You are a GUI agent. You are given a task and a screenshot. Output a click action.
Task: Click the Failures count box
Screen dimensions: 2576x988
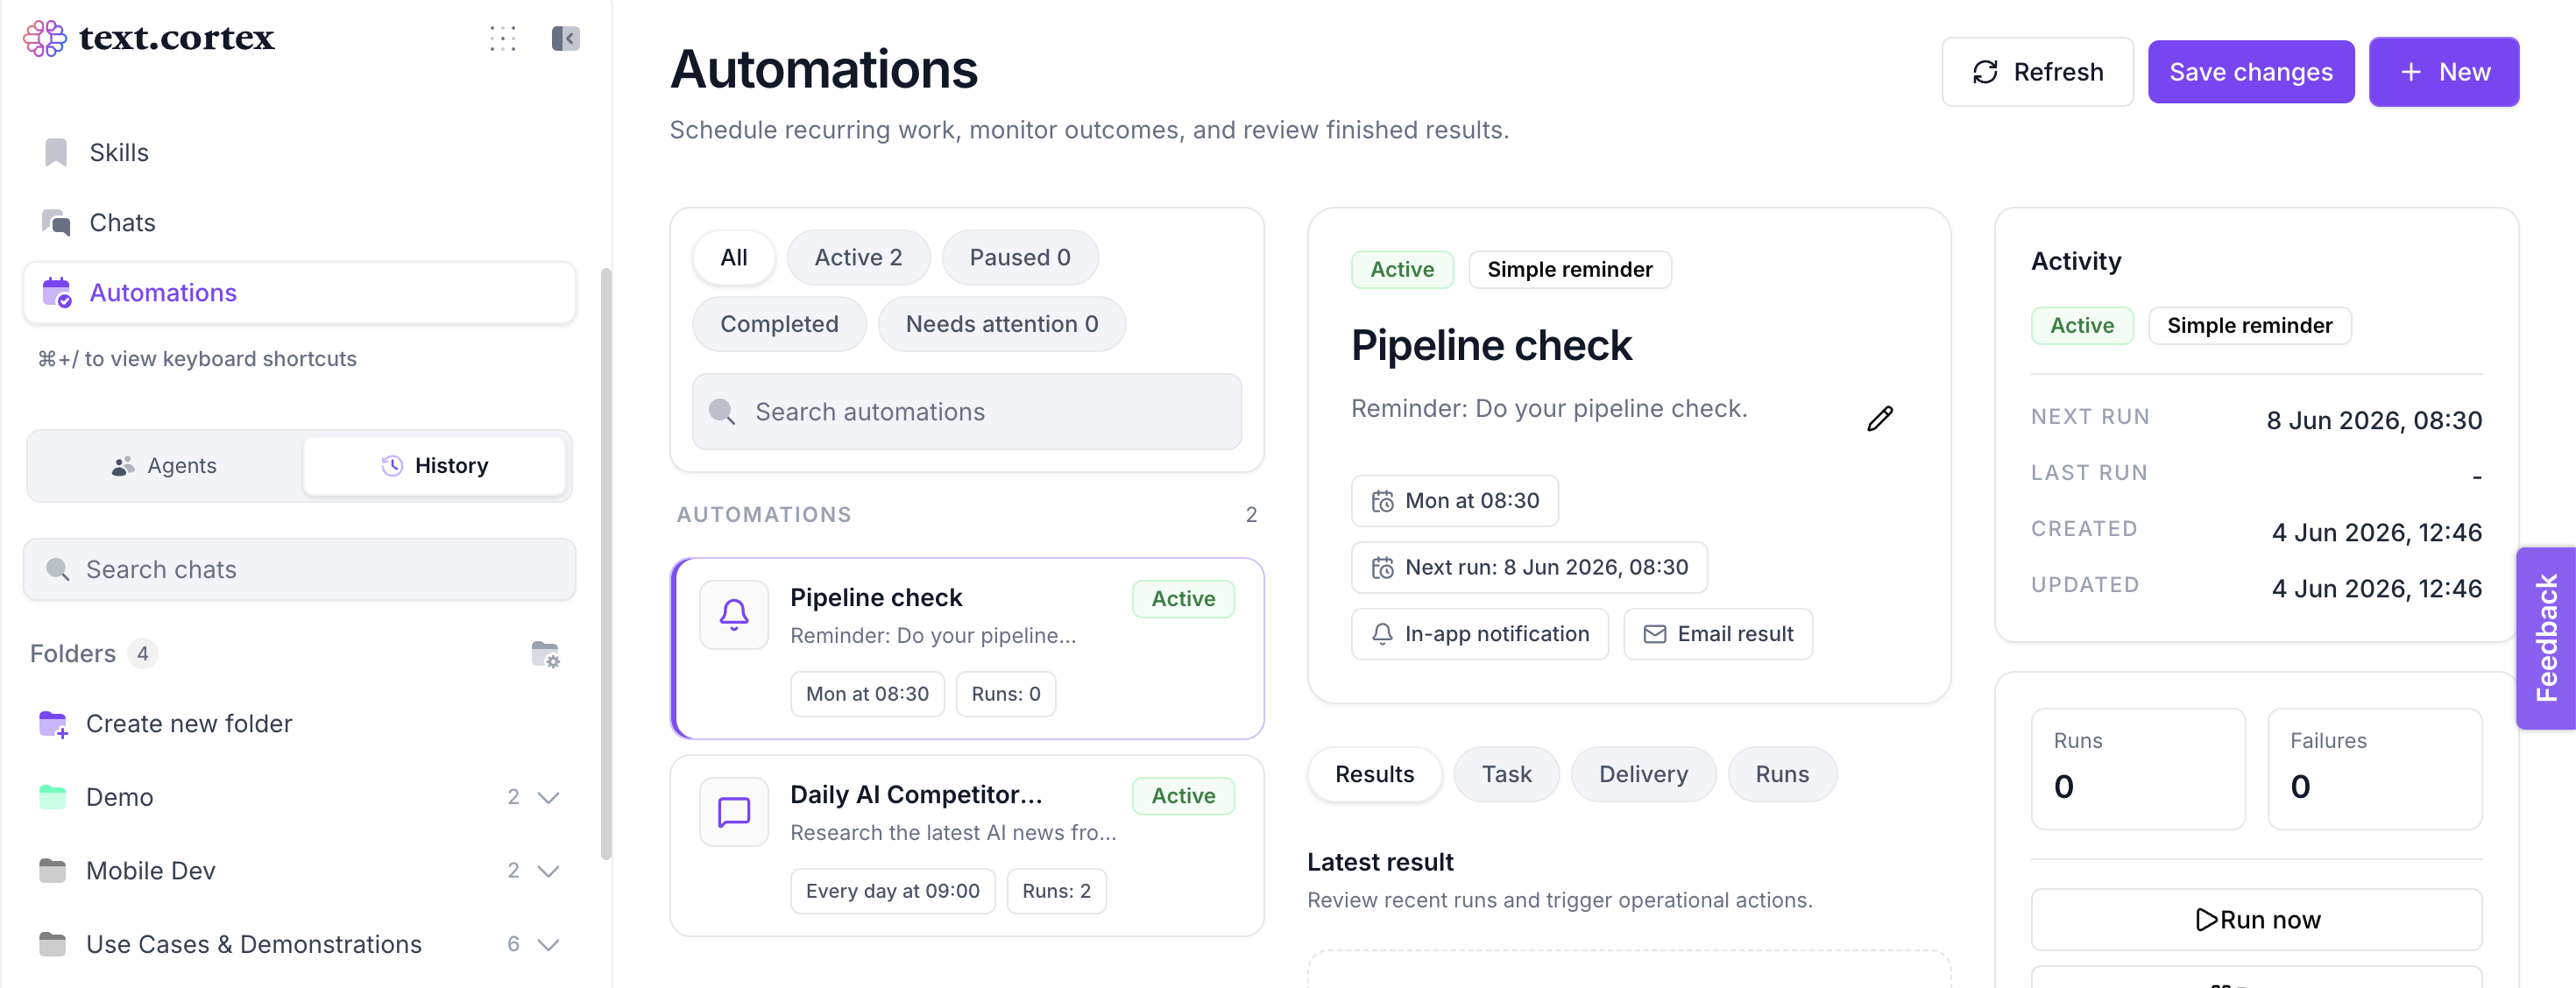point(2375,768)
